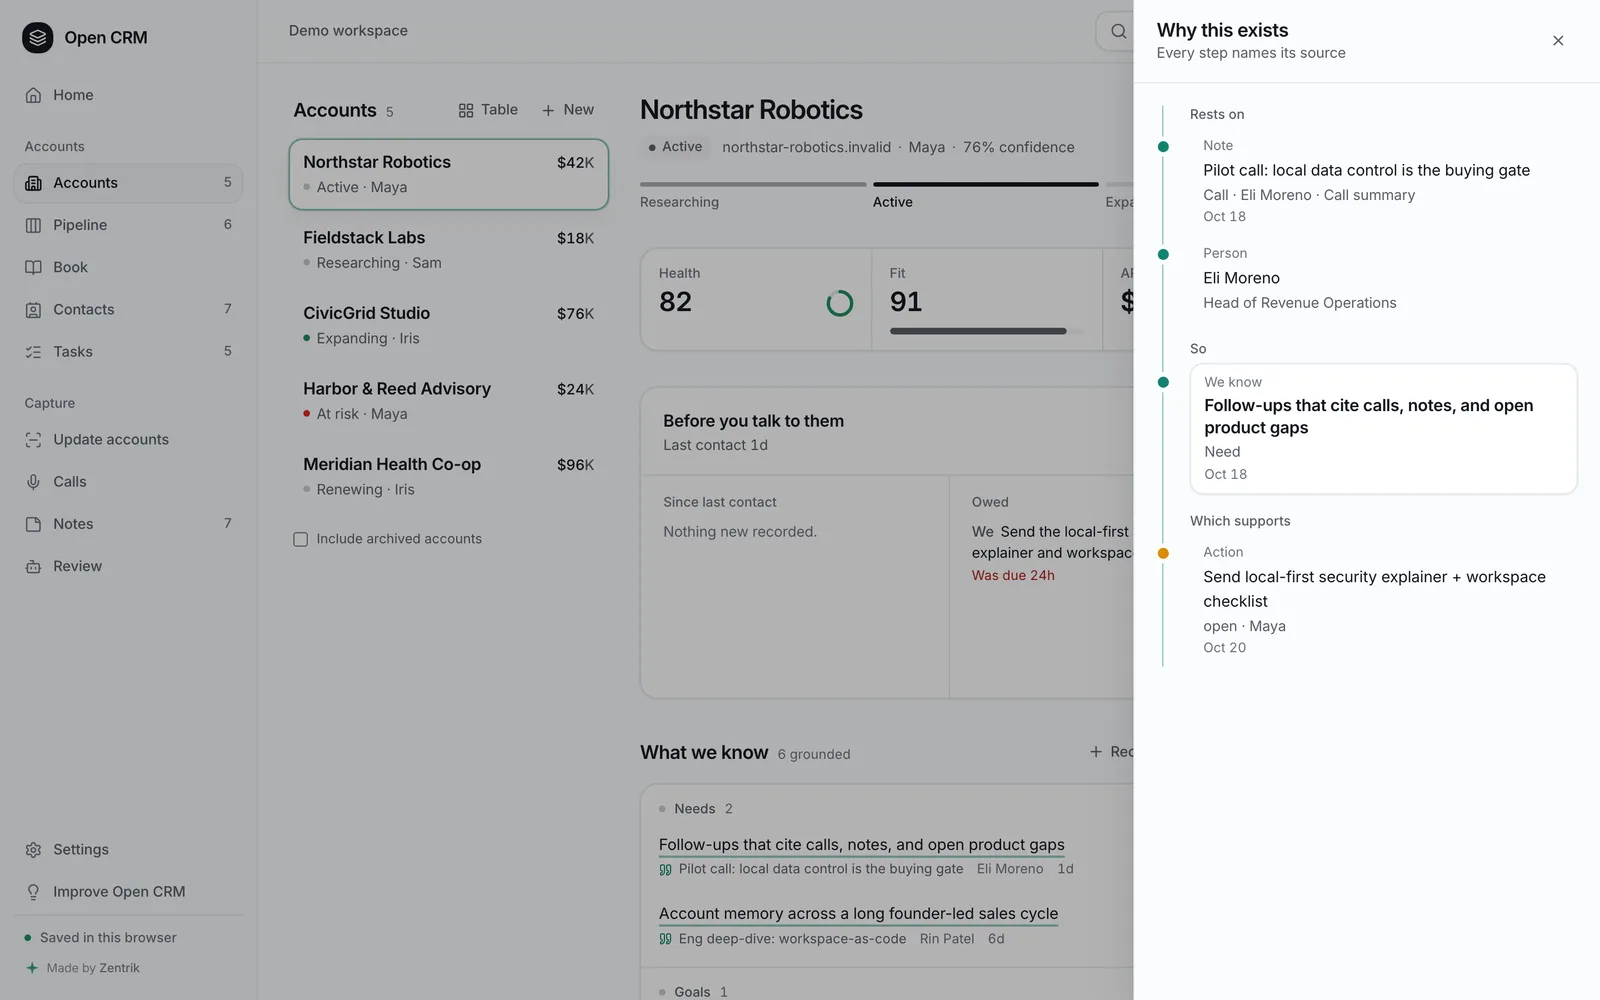Click the We know follow-ups card
Viewport: 1600px width, 1000px height.
(x=1383, y=429)
